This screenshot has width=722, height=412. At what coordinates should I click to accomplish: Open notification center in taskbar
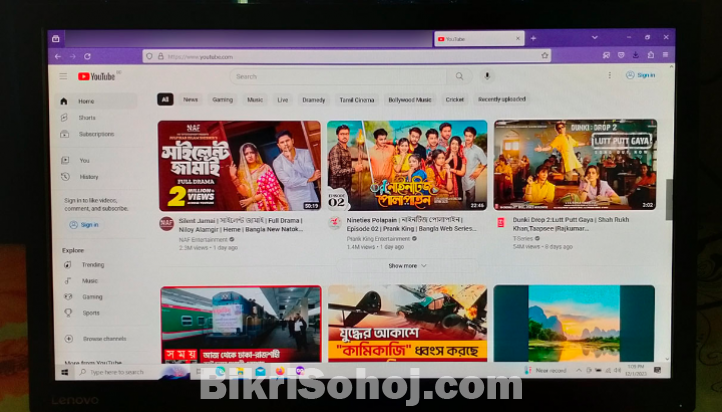(x=658, y=370)
